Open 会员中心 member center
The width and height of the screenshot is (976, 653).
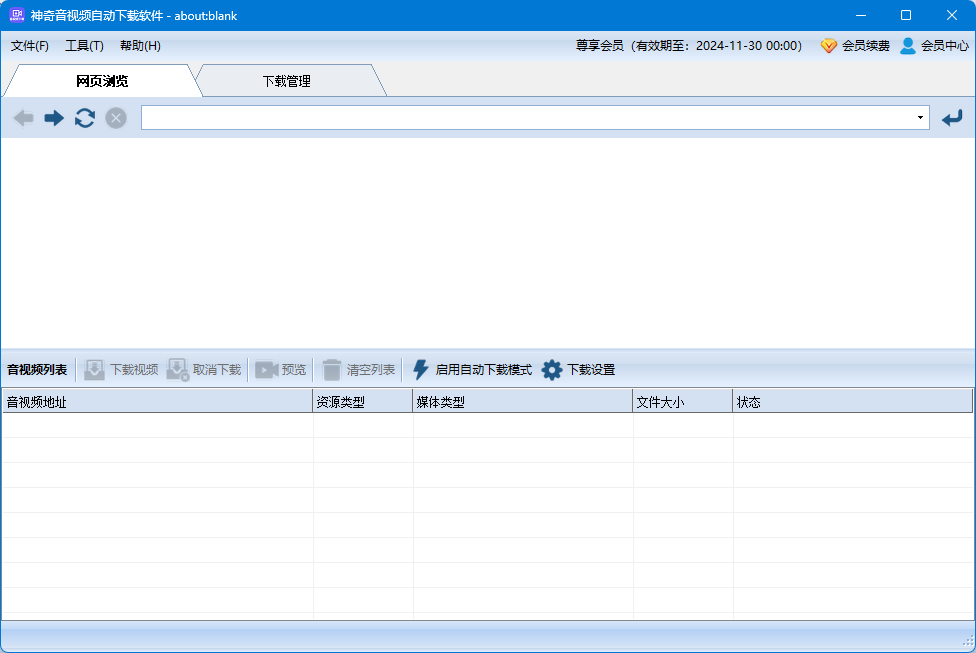934,46
